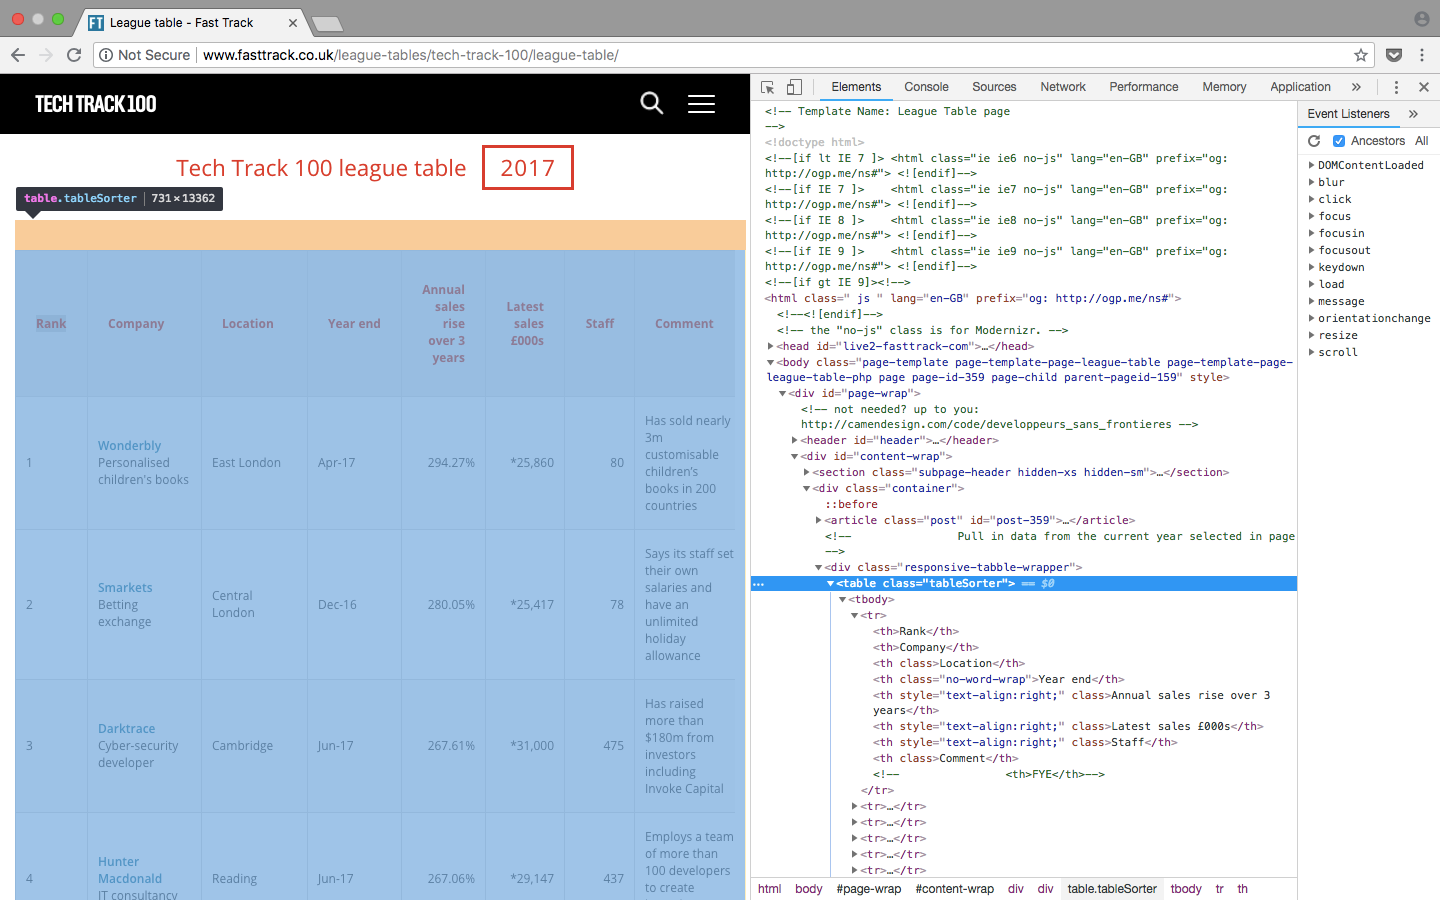1440x900 pixels.
Task: Expand the article post-359 node
Action: pyautogui.click(x=818, y=521)
